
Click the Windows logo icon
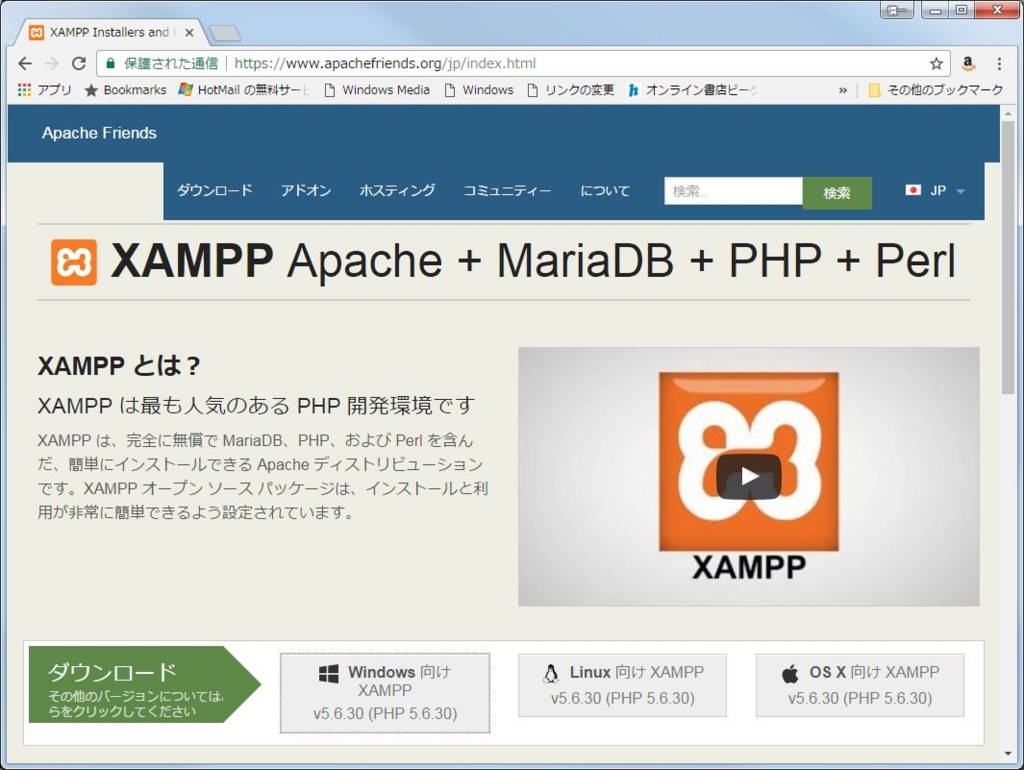point(328,673)
